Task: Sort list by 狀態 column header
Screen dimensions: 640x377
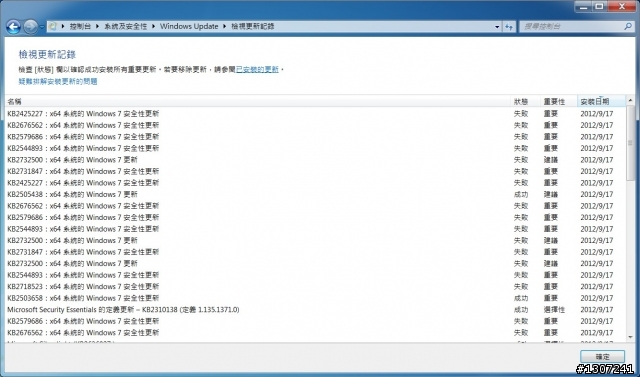Action: 525,102
